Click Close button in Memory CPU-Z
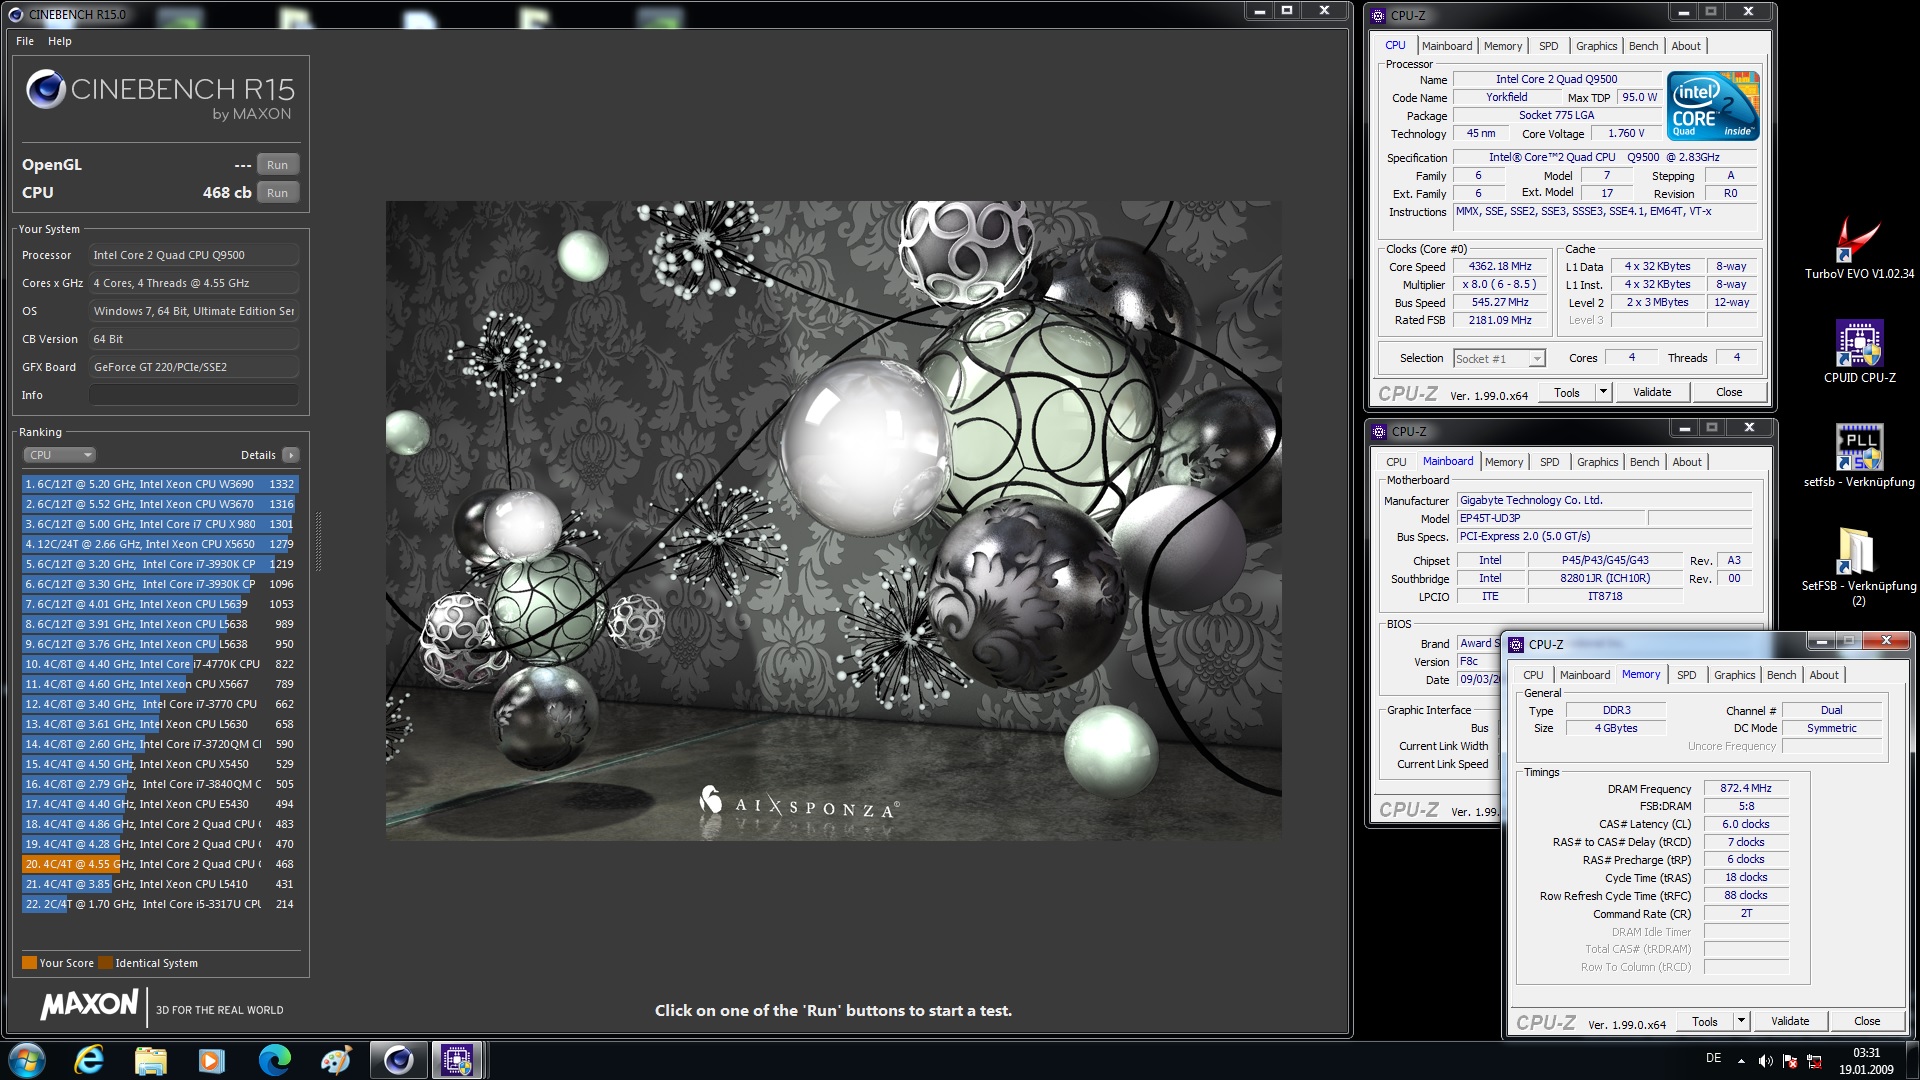1920x1080 pixels. click(x=1867, y=1021)
